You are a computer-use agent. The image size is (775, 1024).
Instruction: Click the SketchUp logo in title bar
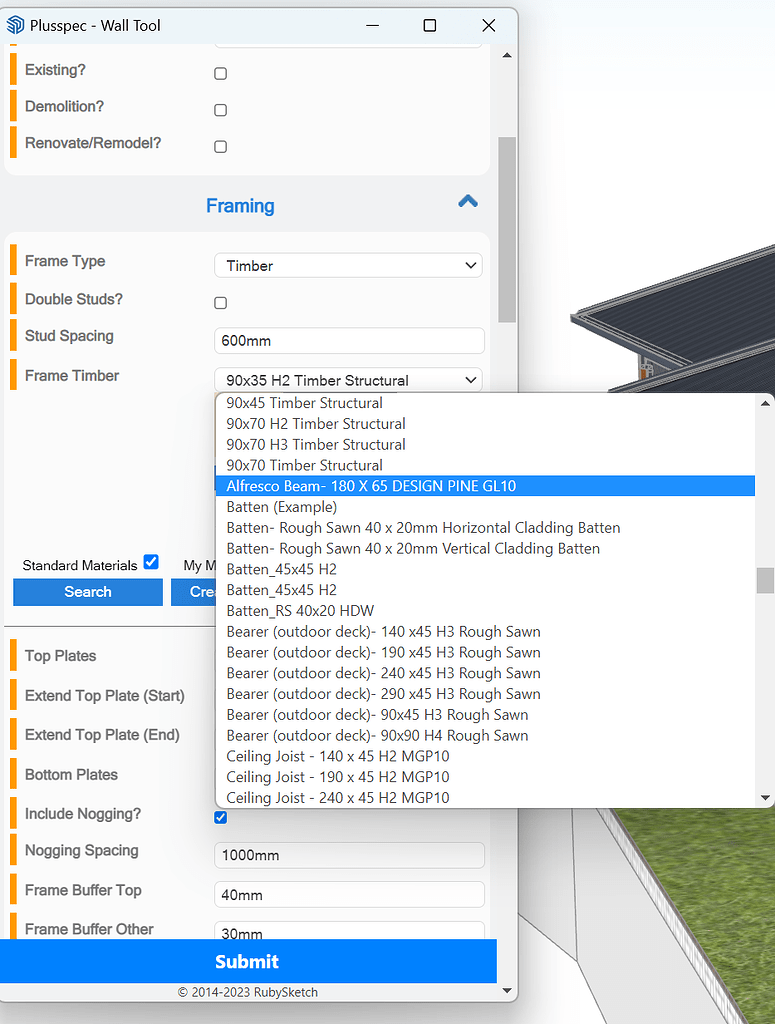pyautogui.click(x=16, y=25)
